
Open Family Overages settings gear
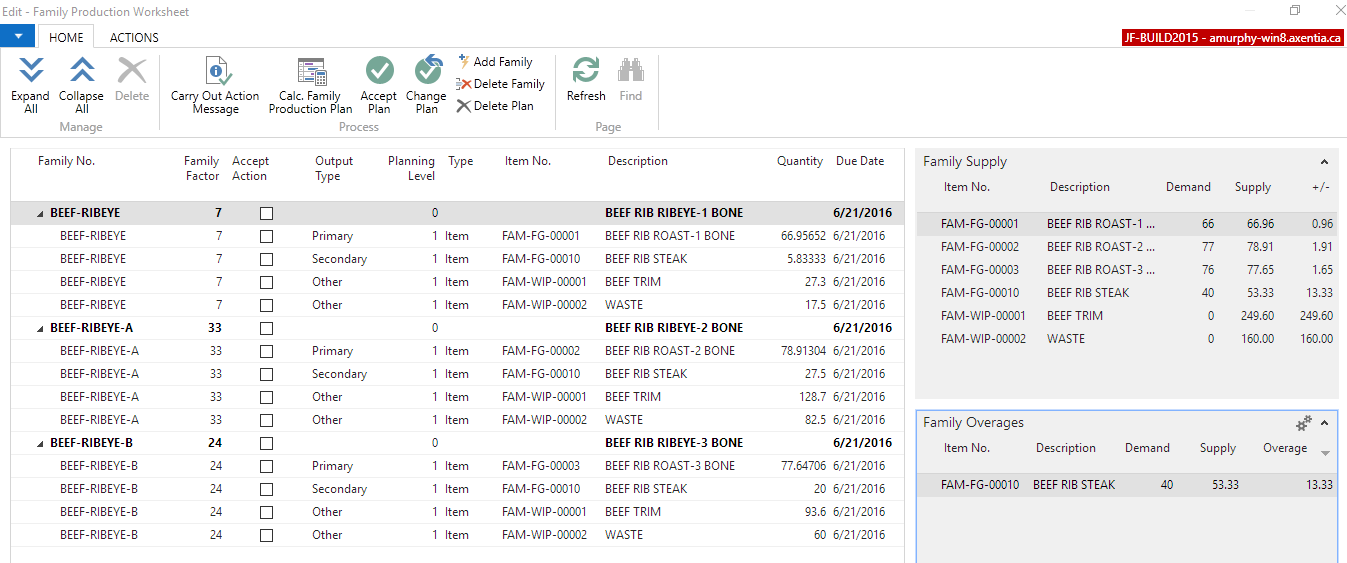click(x=1303, y=423)
